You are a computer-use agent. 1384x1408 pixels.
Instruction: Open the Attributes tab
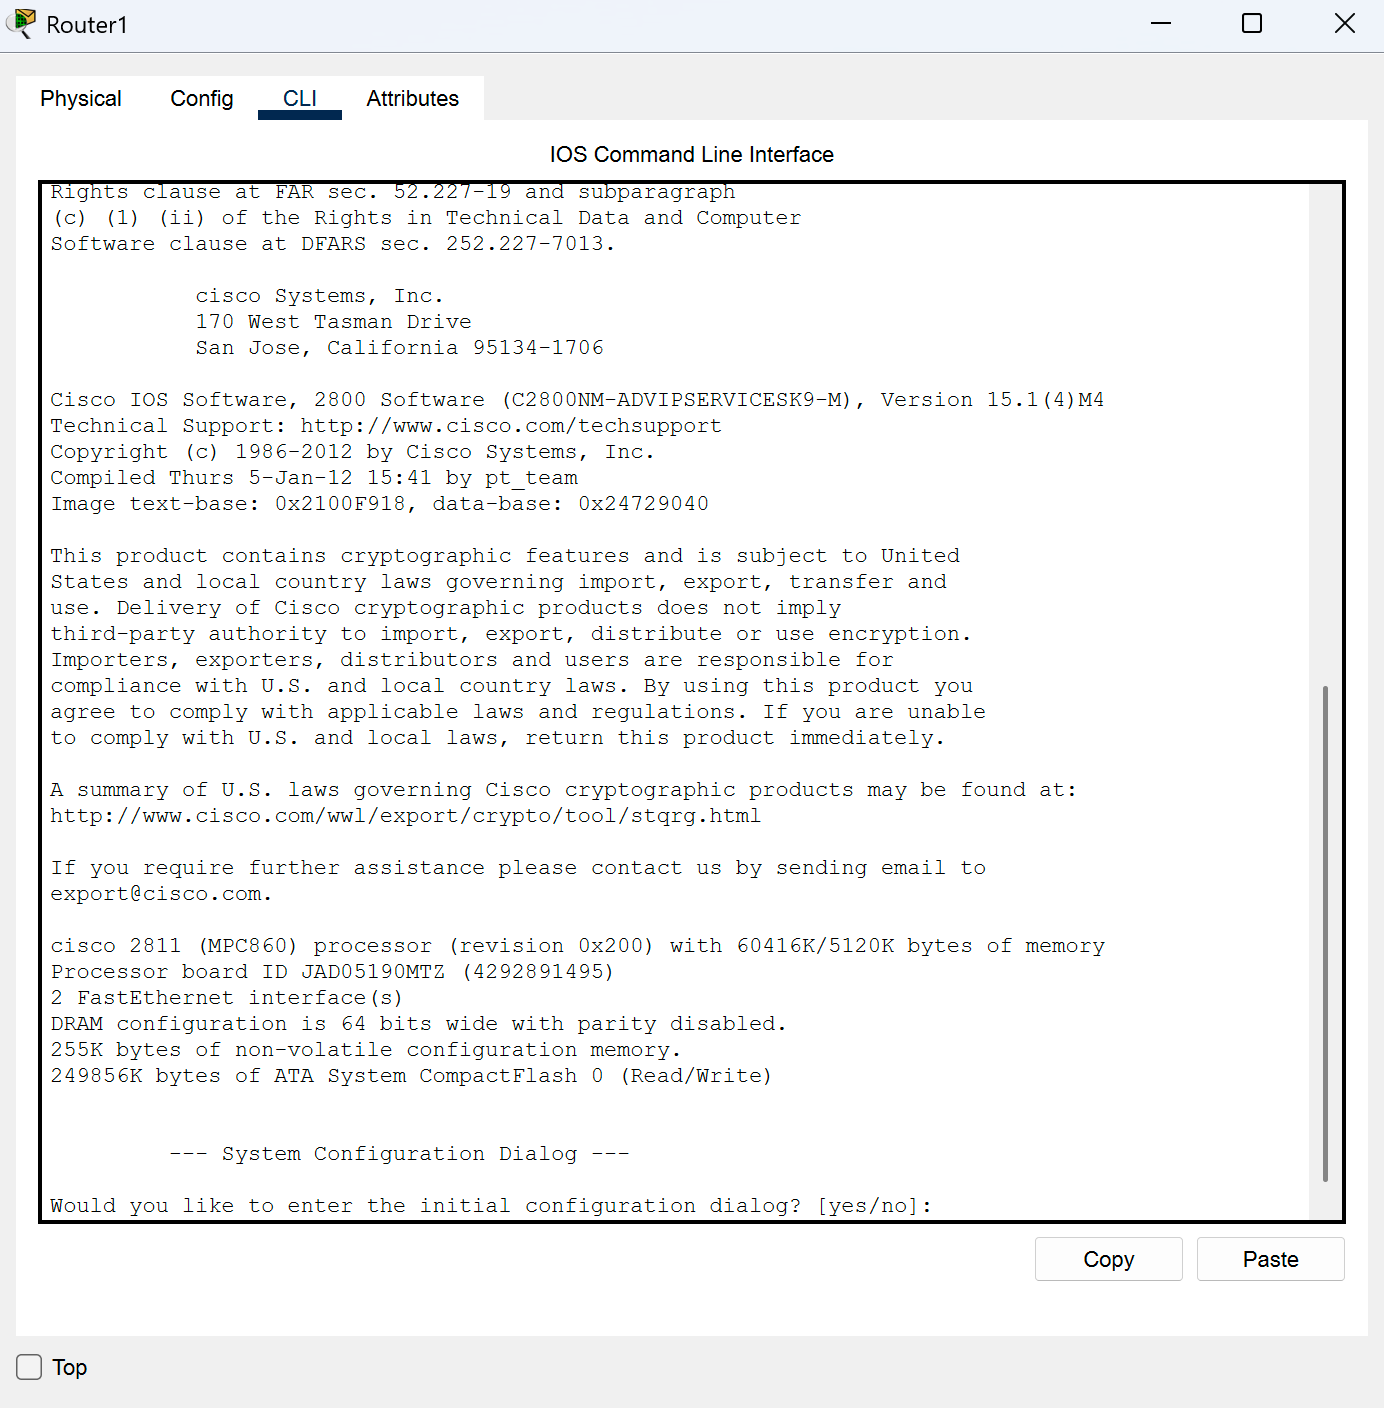pyautogui.click(x=412, y=98)
